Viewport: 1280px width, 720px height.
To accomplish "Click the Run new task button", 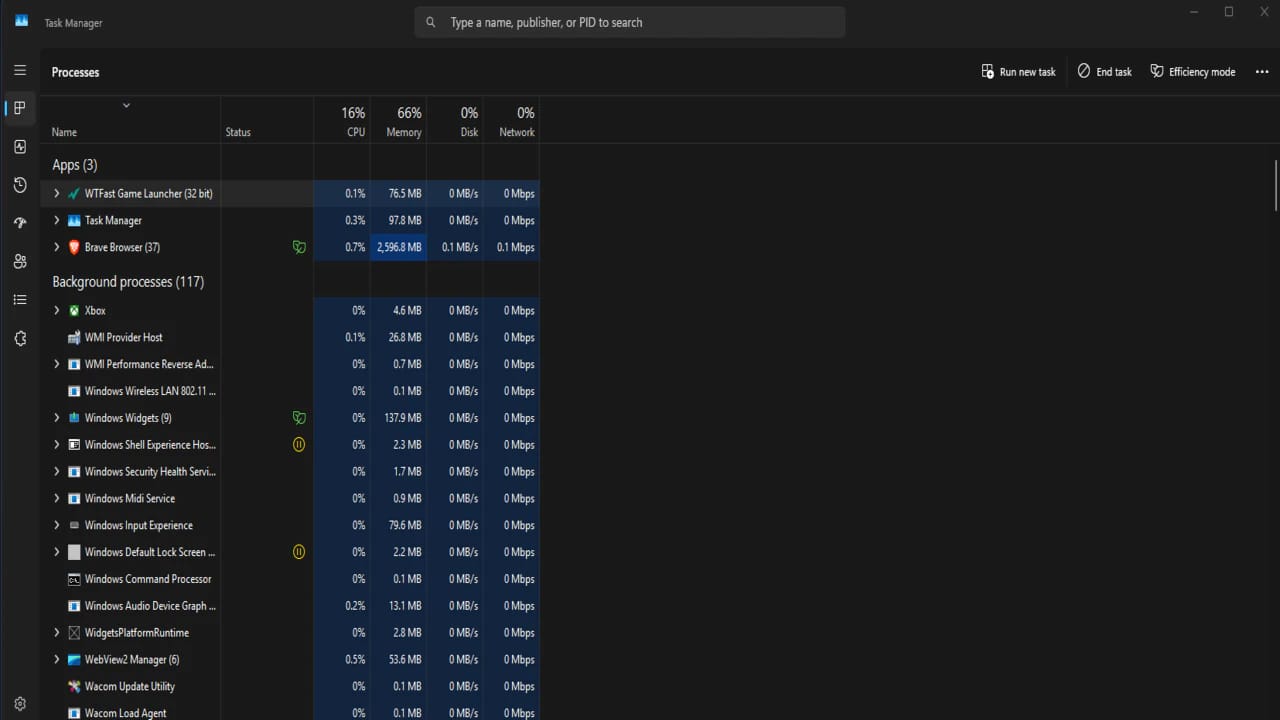I will click(1018, 71).
